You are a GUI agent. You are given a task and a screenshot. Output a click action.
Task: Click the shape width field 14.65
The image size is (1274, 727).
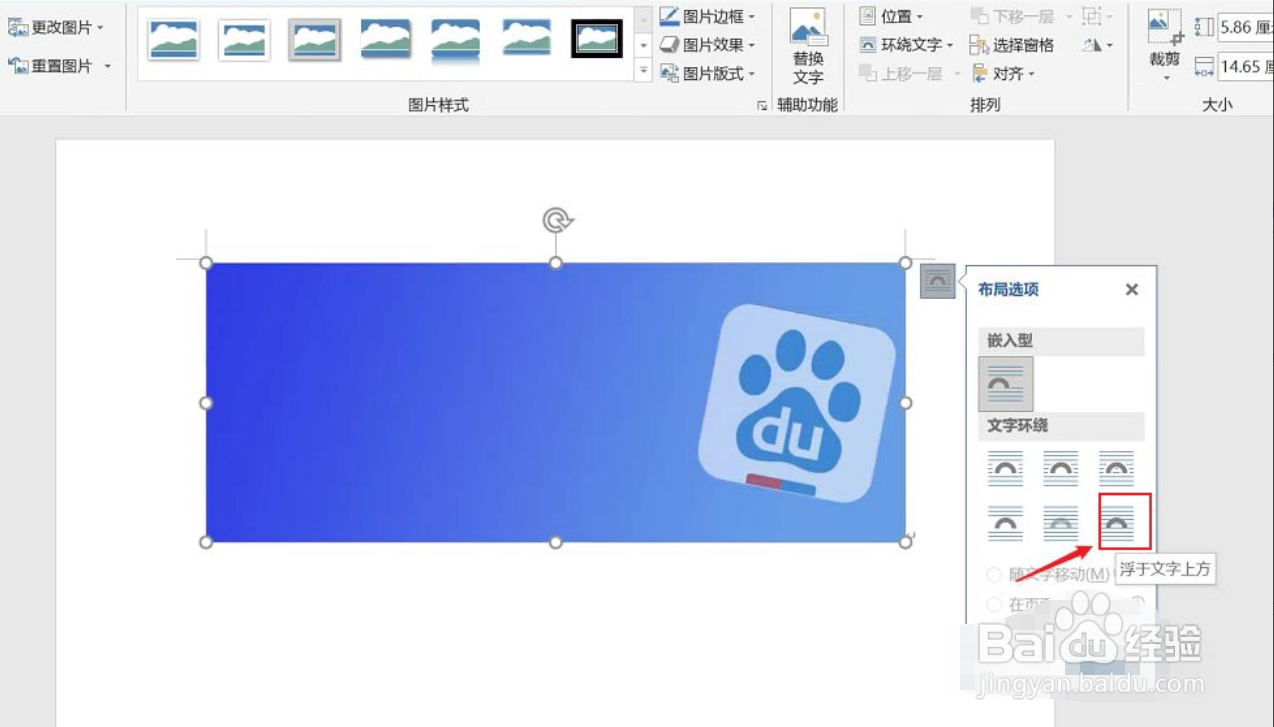point(1245,66)
